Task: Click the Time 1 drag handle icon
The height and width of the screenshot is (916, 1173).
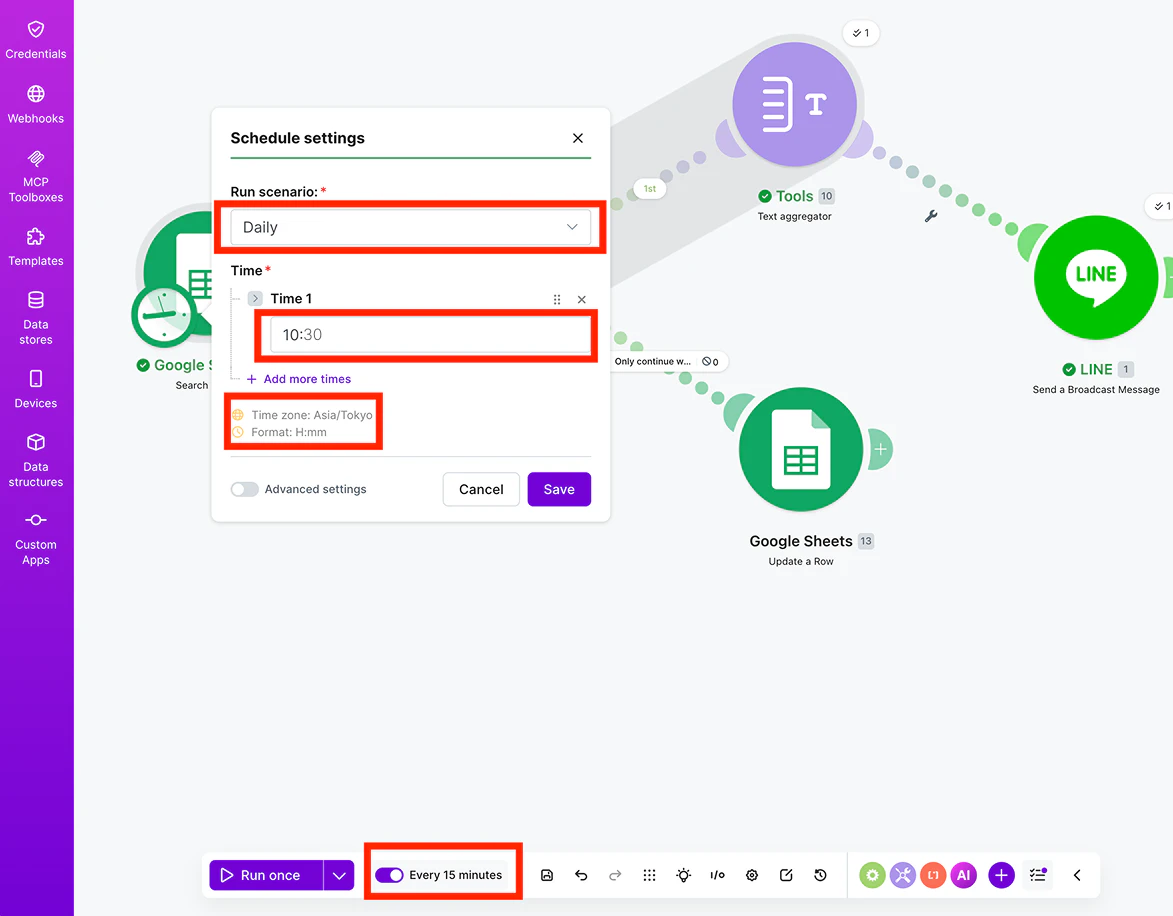Action: pyautogui.click(x=557, y=299)
